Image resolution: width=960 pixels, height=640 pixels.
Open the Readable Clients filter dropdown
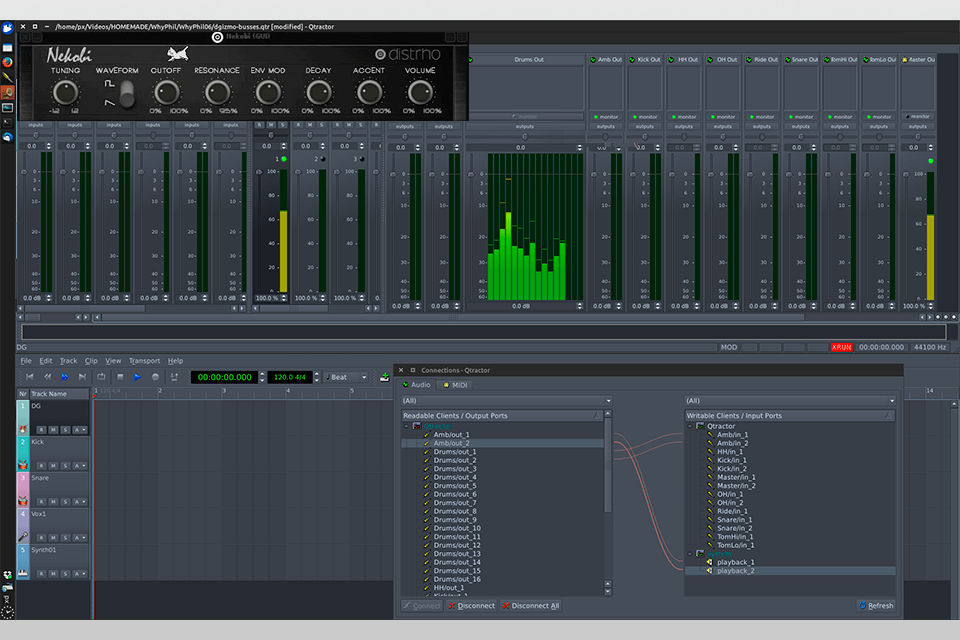tap(508, 401)
